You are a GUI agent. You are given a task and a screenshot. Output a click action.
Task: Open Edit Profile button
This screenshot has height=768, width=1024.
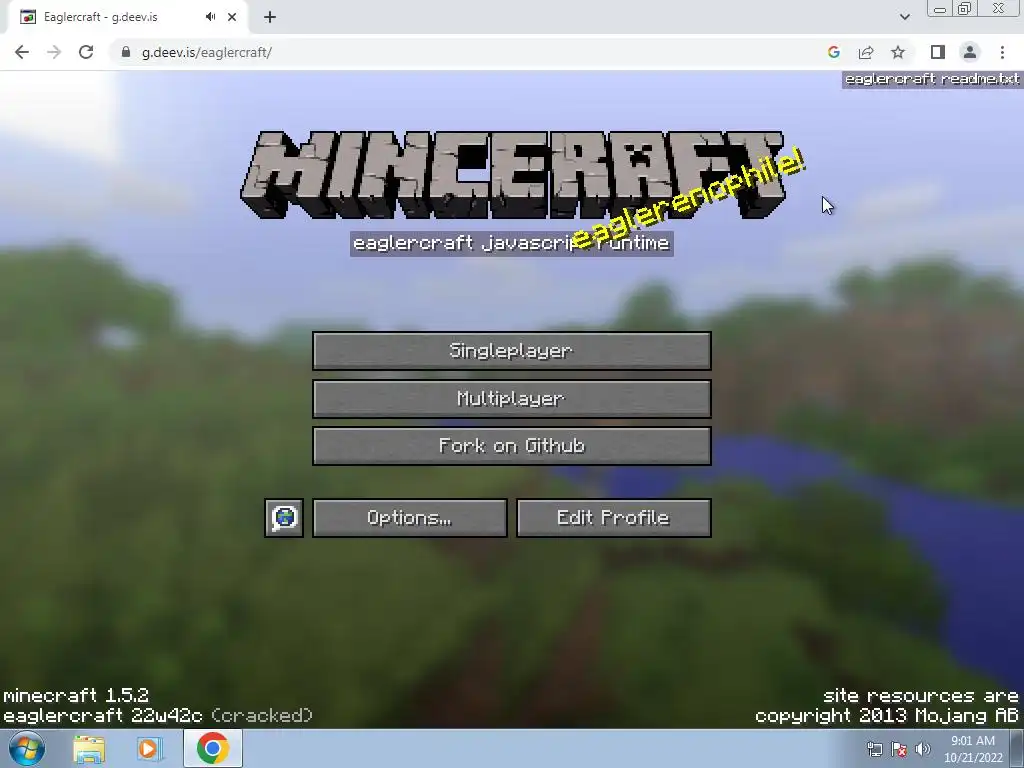[x=614, y=518]
